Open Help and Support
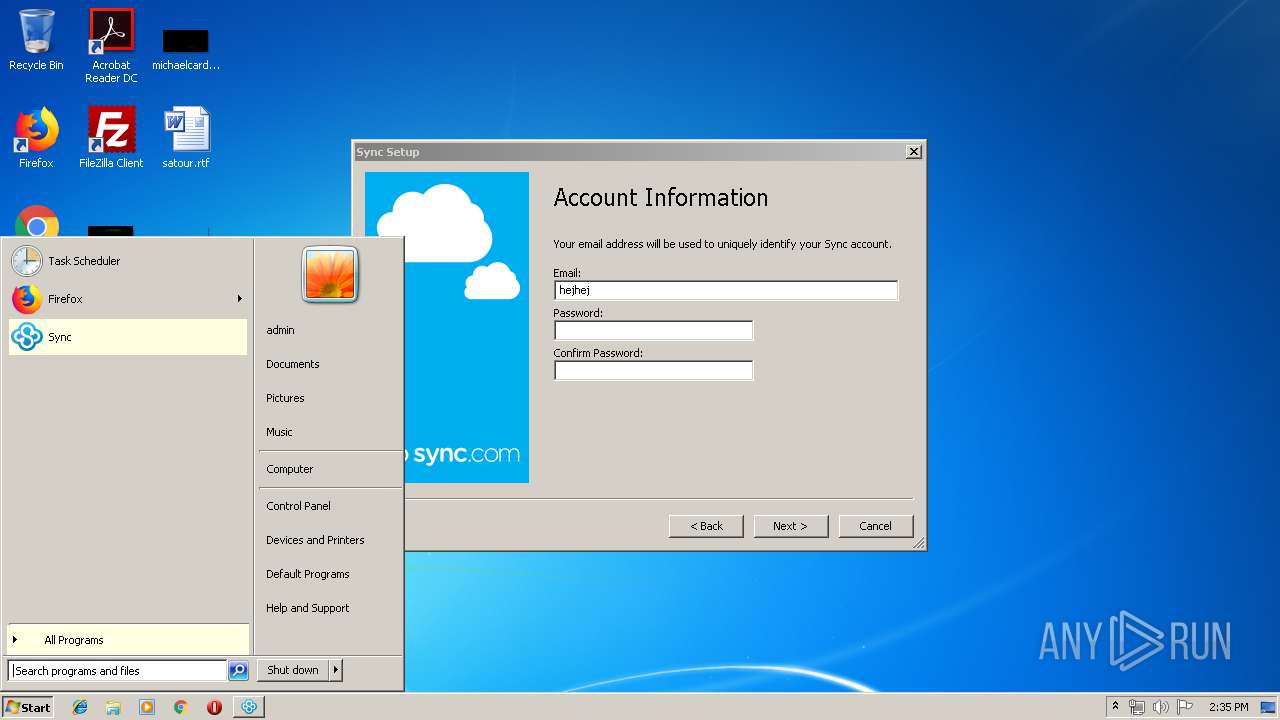 pyautogui.click(x=307, y=608)
